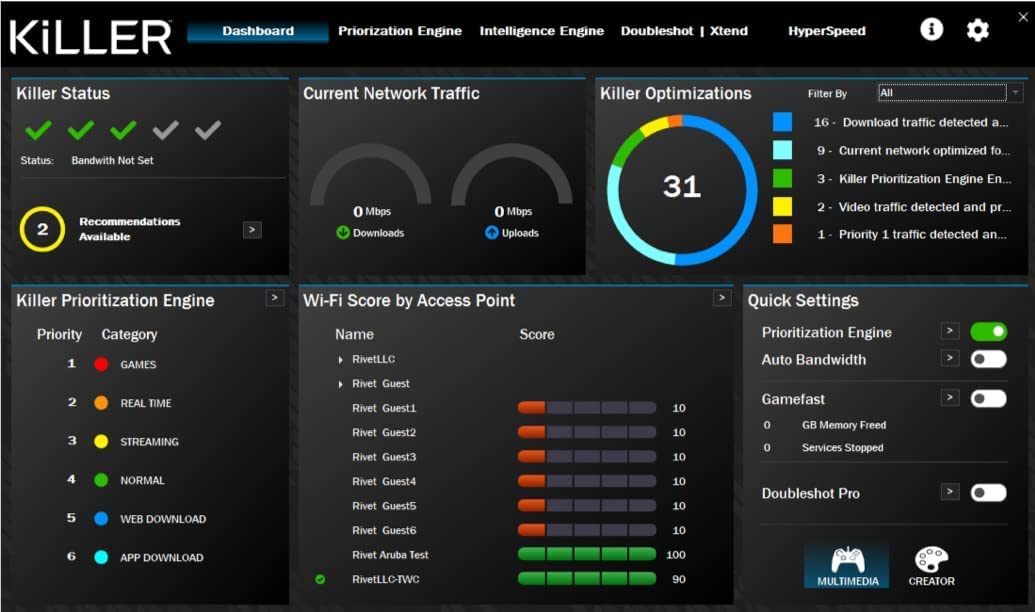Expand the RivetLLC access point entry
This screenshot has height=612, width=1035.
click(x=341, y=357)
